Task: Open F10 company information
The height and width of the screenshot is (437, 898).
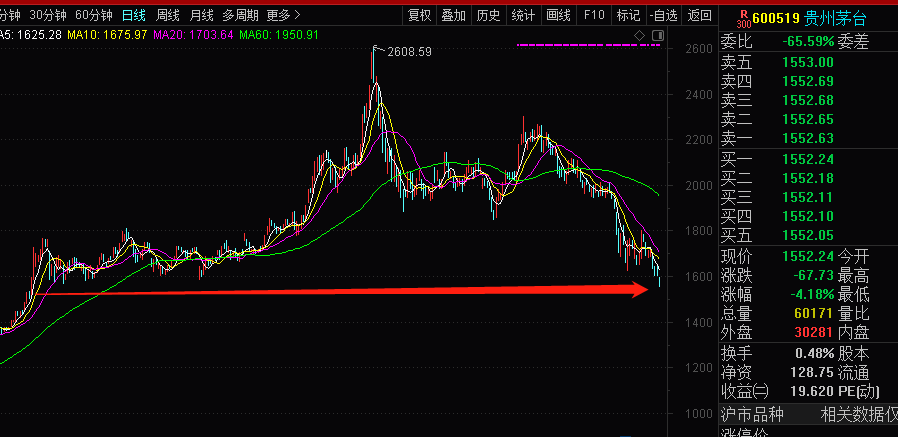Action: (594, 15)
